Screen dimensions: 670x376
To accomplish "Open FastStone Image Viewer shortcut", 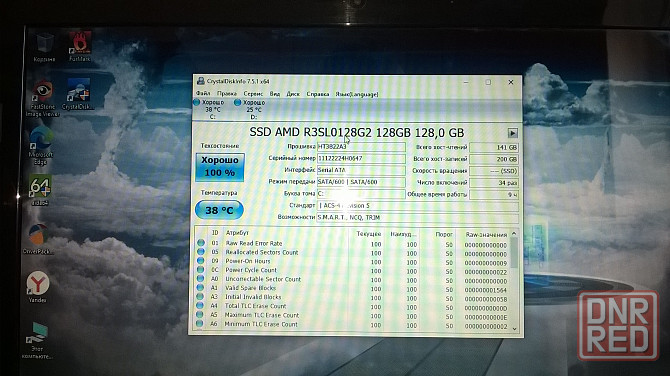I will pos(42,99).
